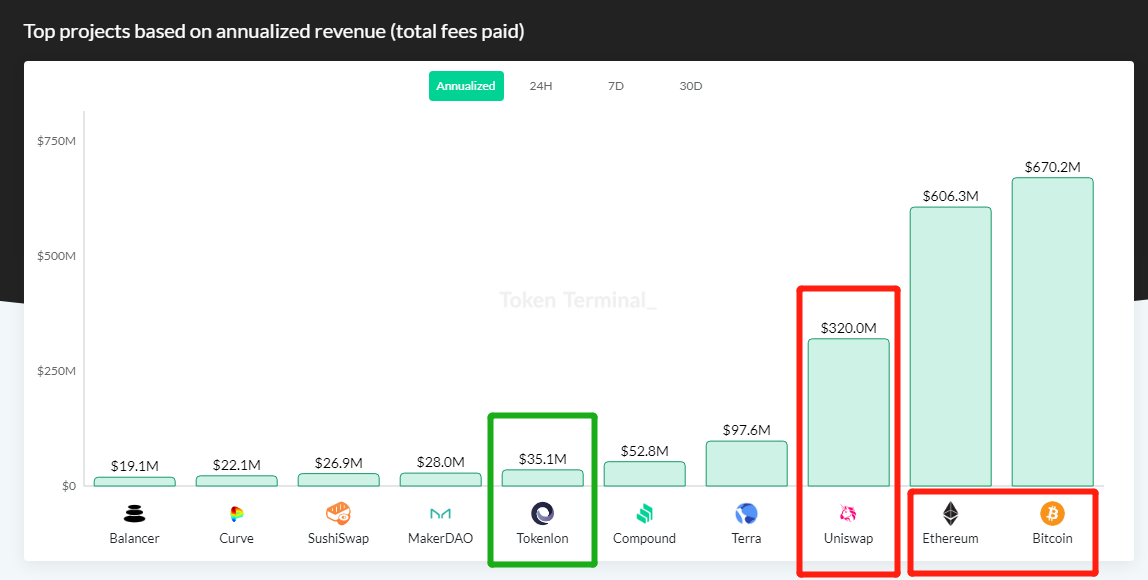The image size is (1148, 580).
Task: Click the $320.0M value label
Action: [848, 328]
